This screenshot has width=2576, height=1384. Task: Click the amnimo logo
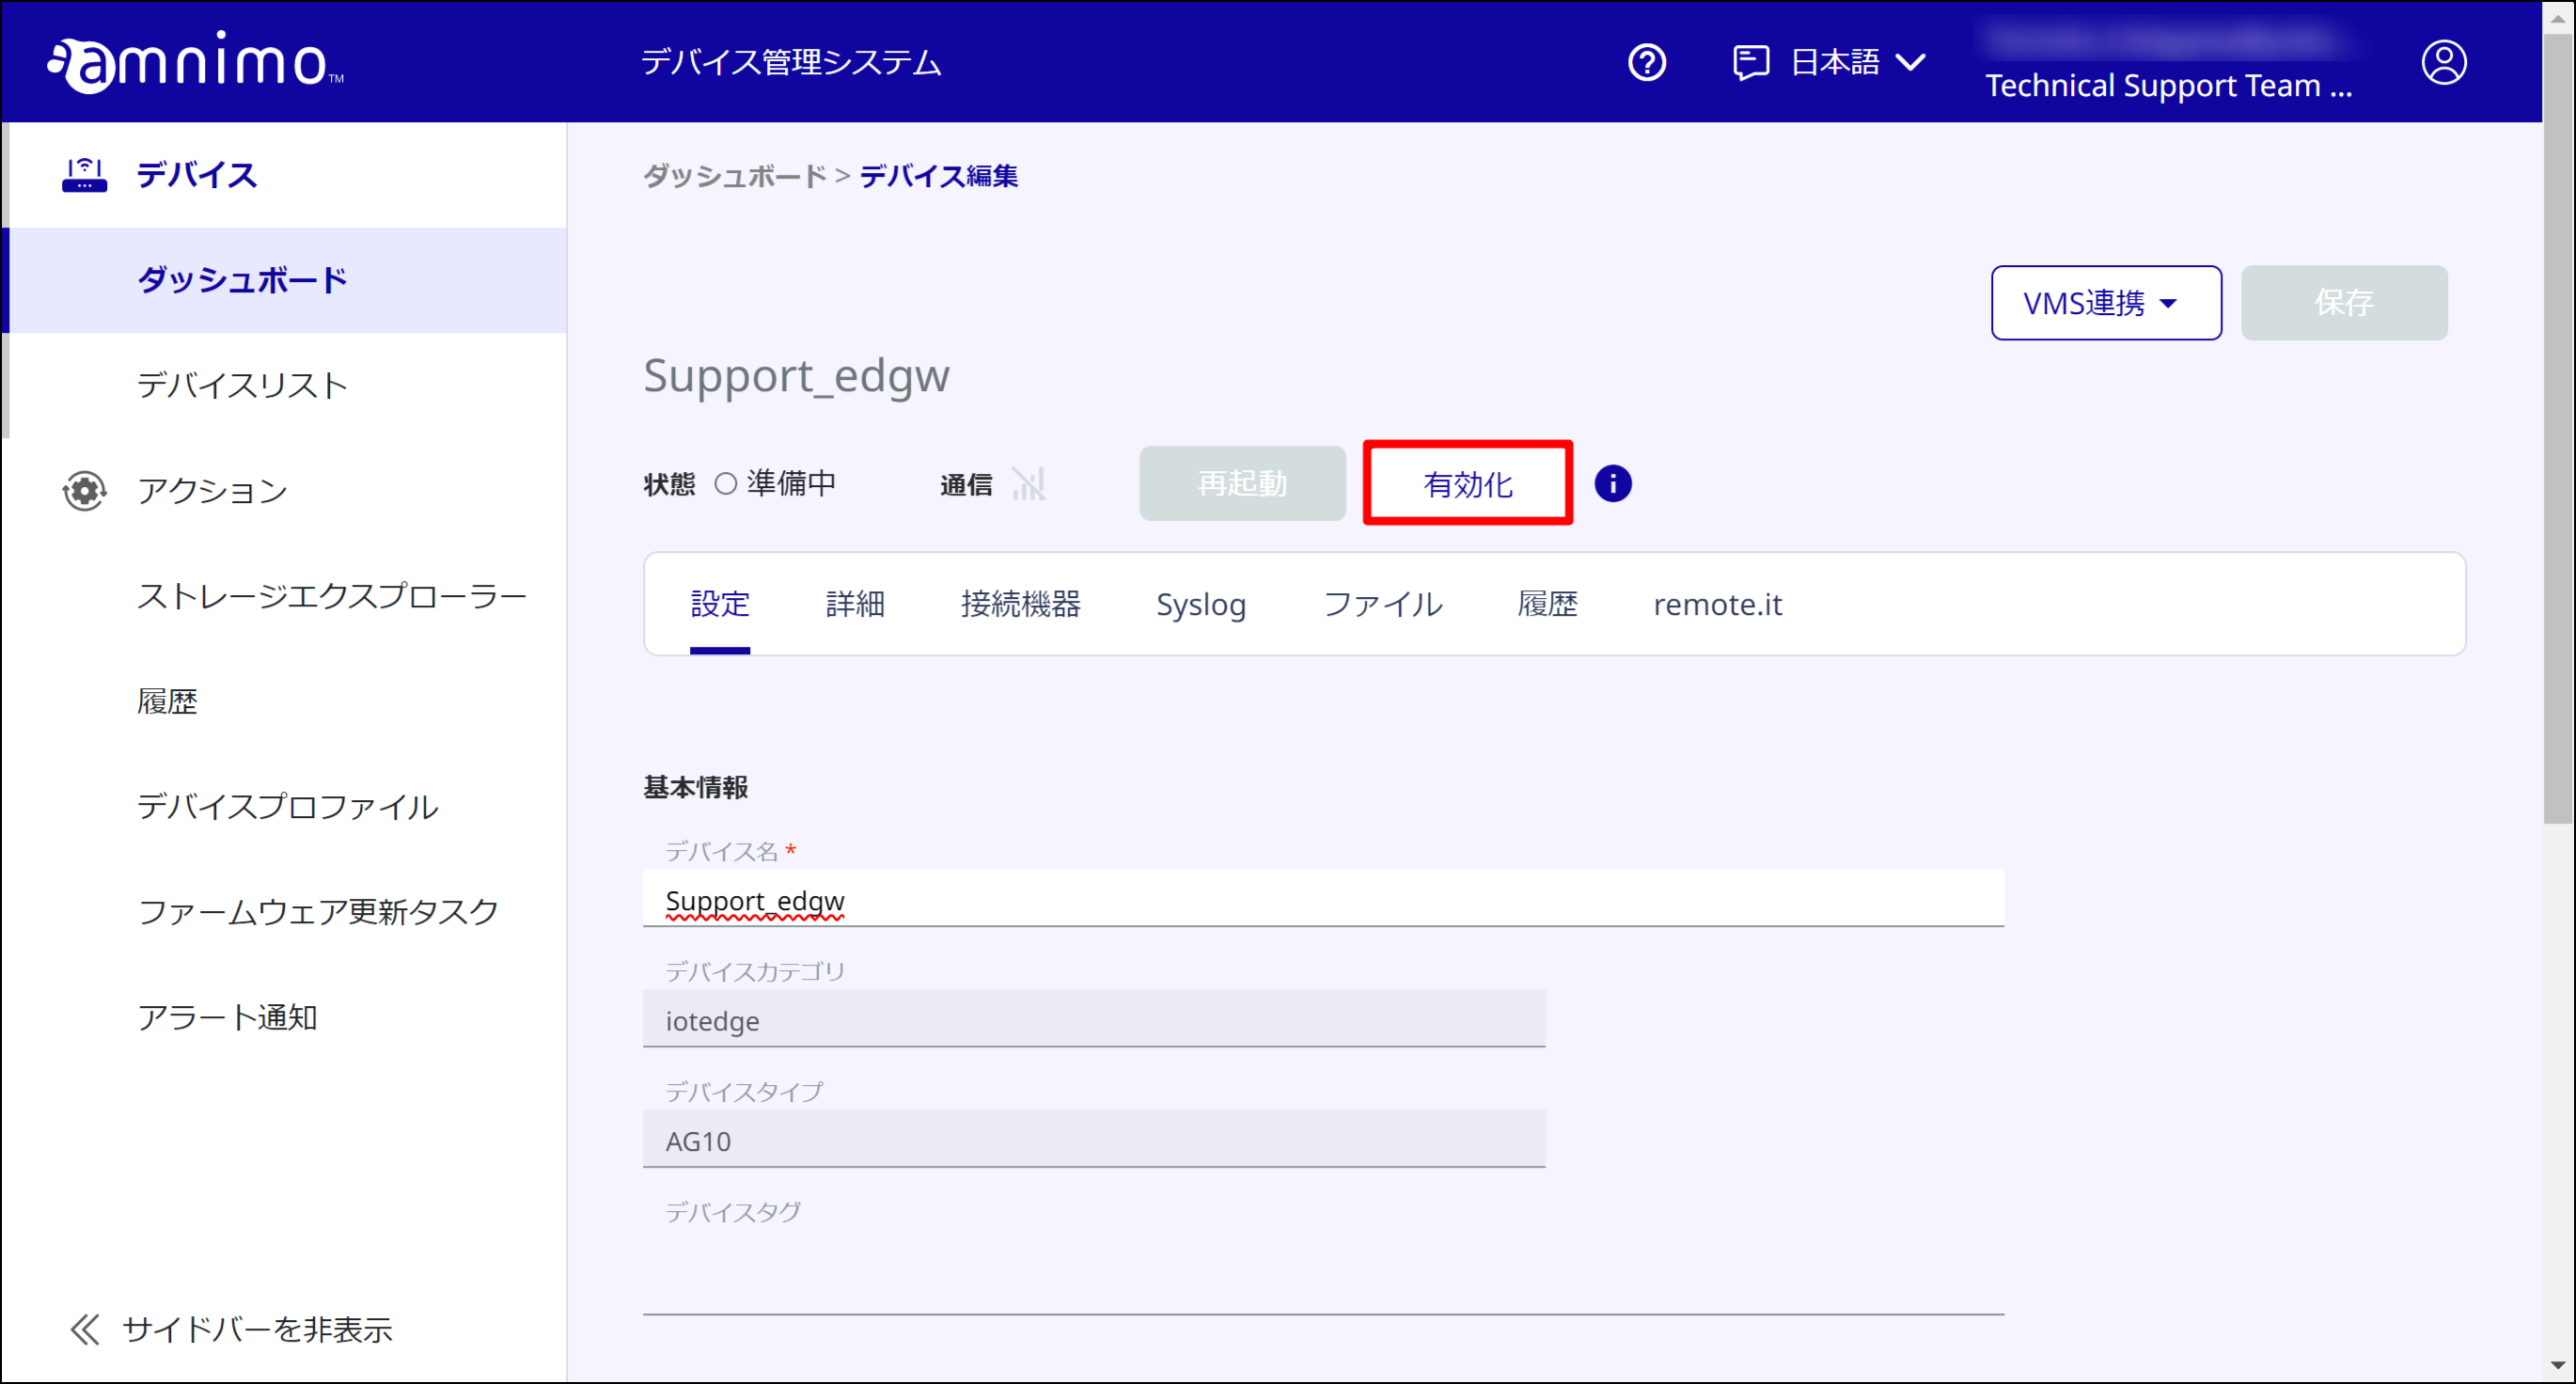[195, 62]
